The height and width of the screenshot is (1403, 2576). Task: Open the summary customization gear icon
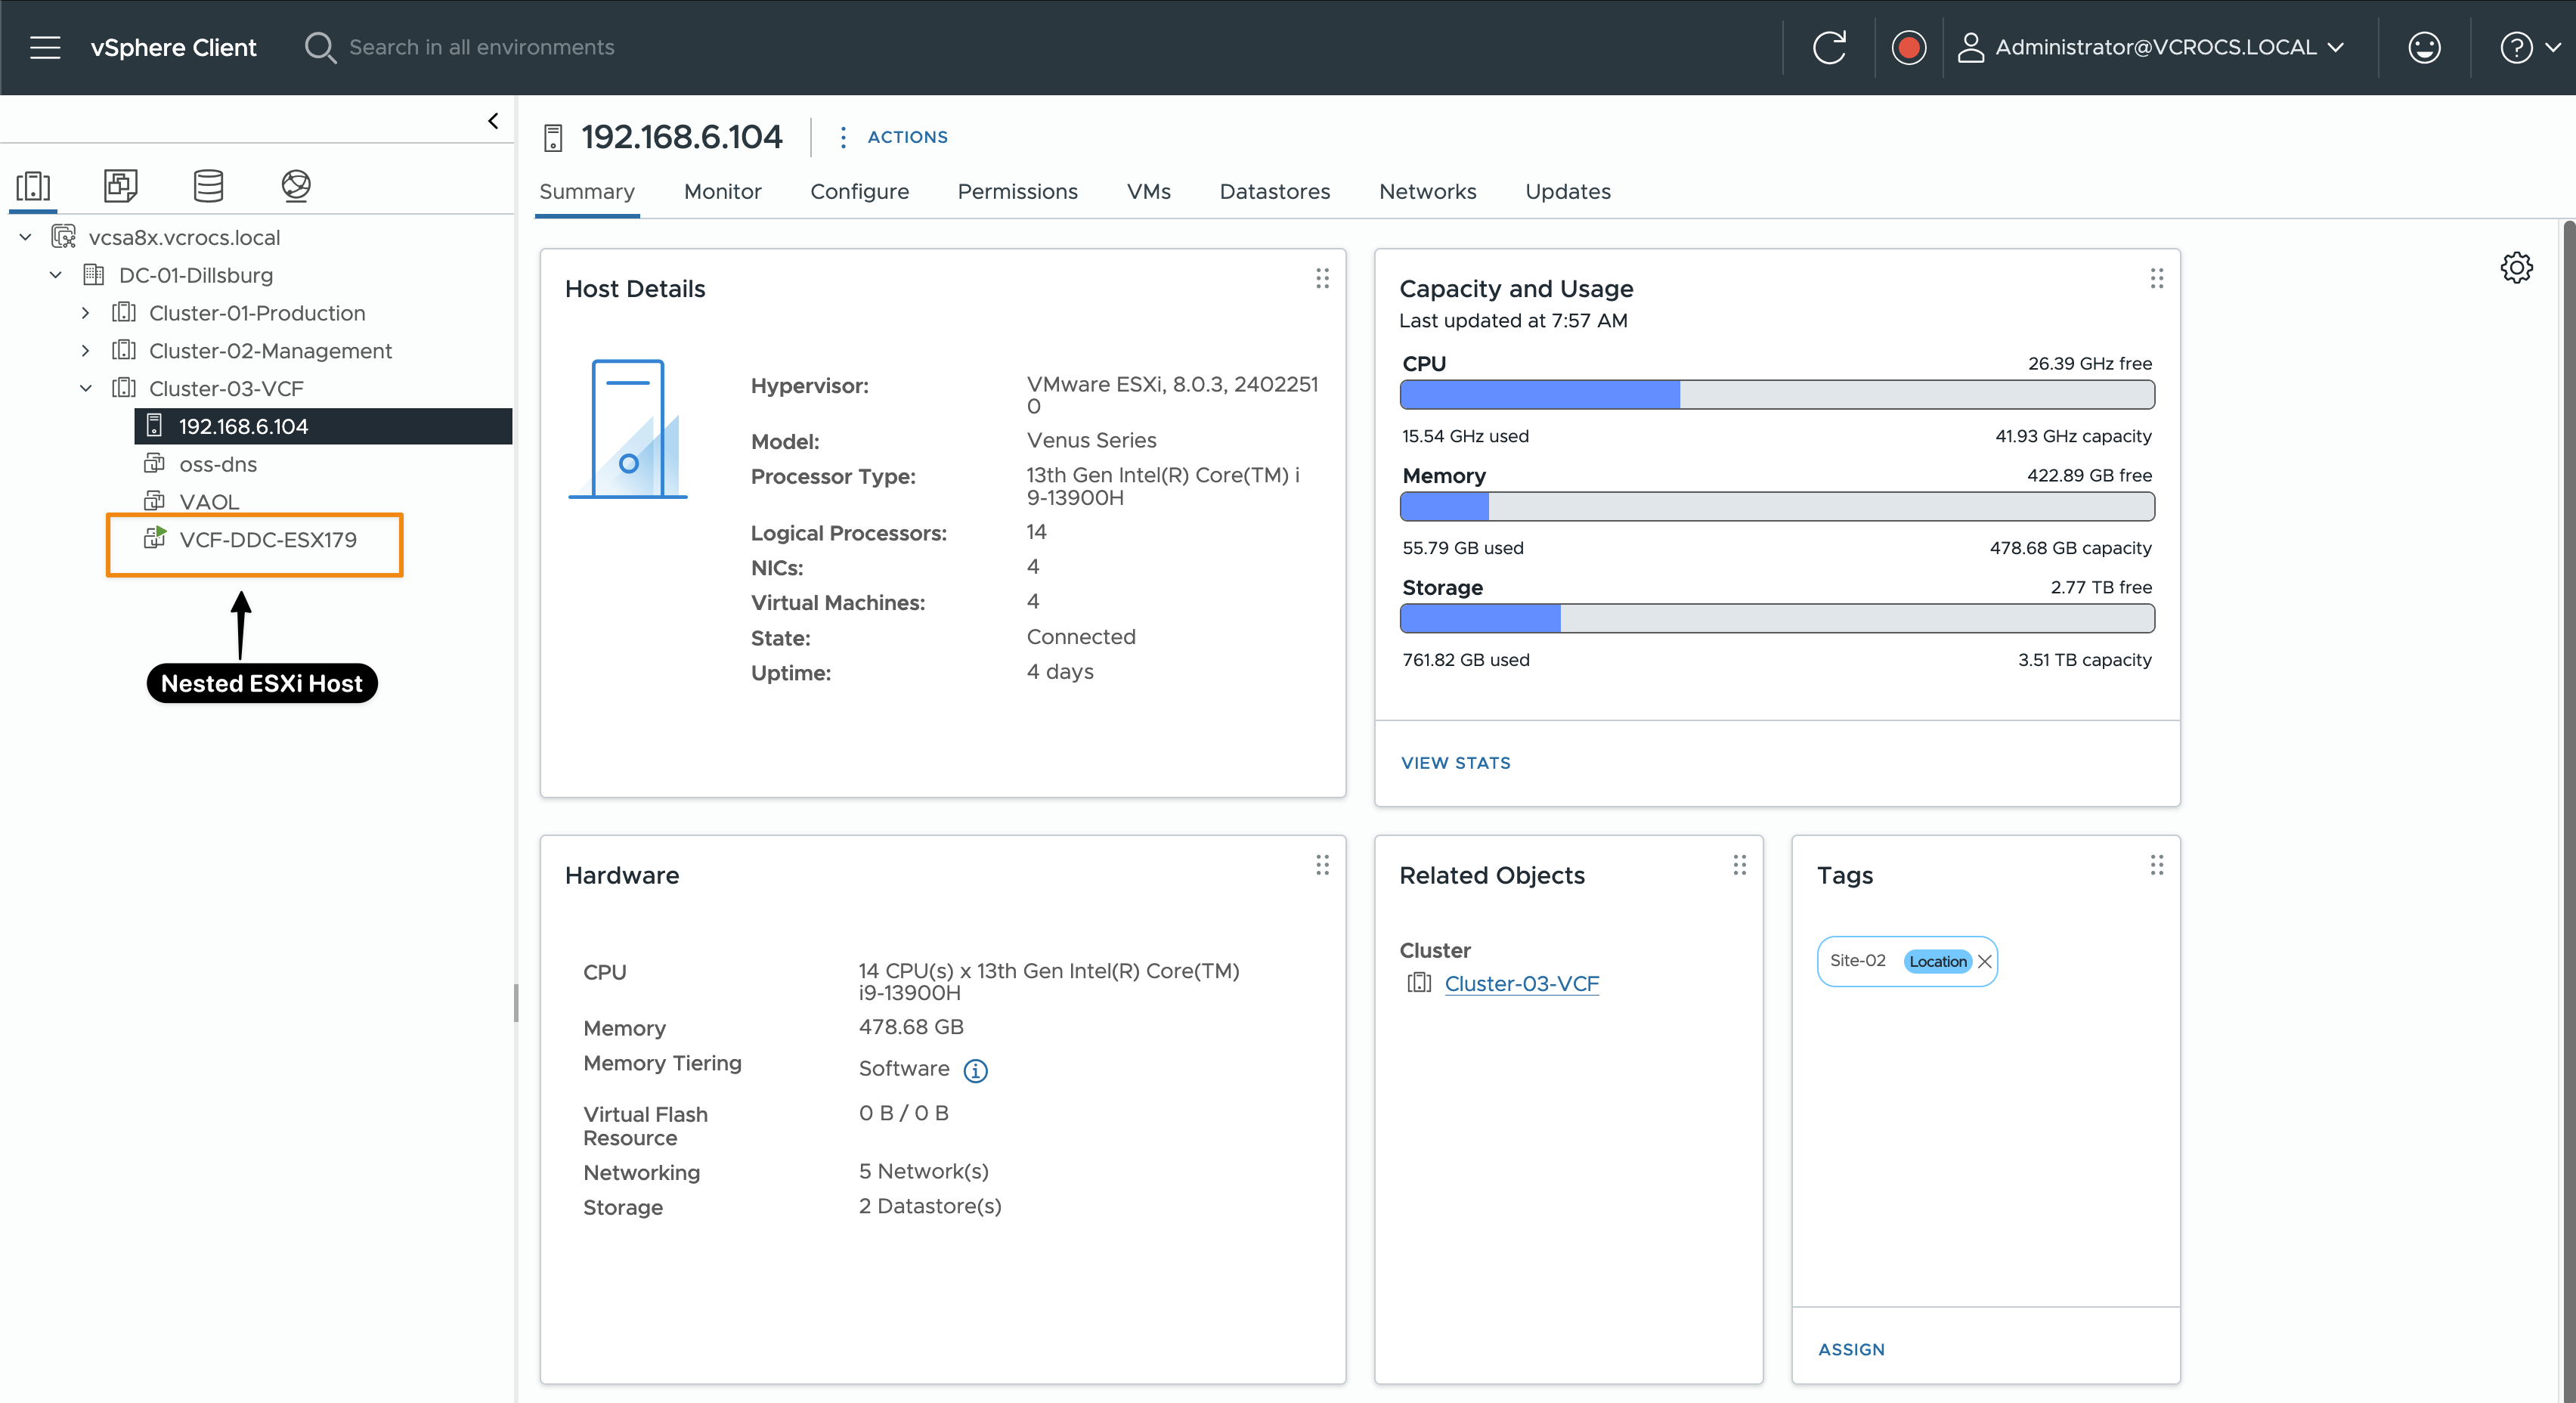point(2516,268)
